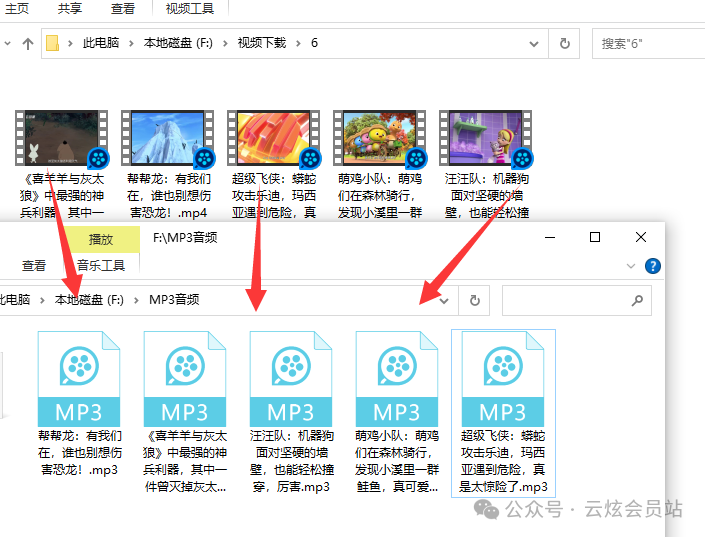Image resolution: width=705 pixels, height=537 pixels.
Task: Click the 搜索"6" search field
Action: [x=648, y=44]
